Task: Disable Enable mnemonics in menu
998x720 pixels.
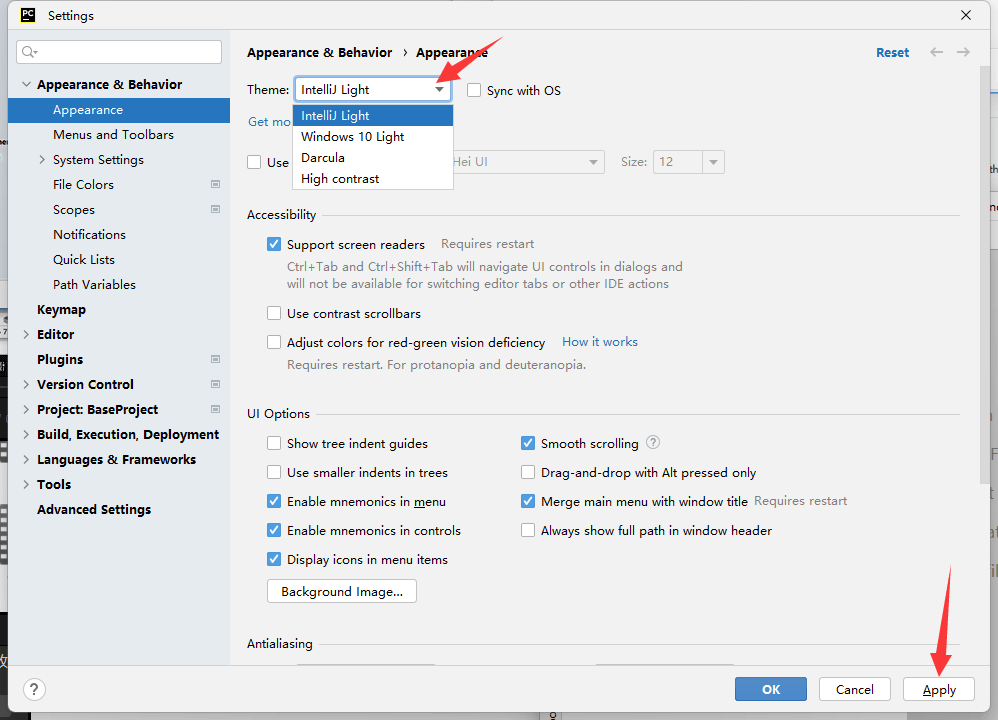Action: [274, 501]
